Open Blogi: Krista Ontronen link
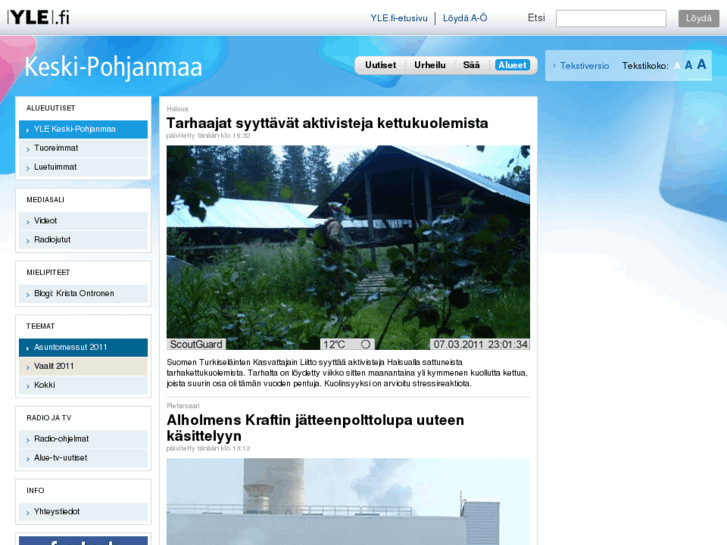Screen dimensions: 727x545 83,294
